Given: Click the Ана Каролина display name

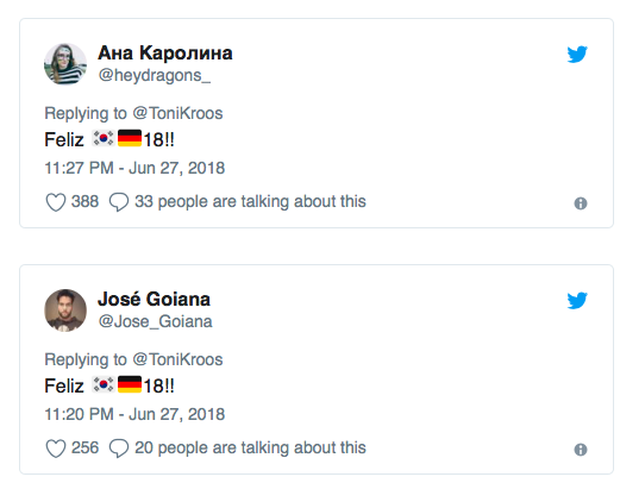Looking at the screenshot, I should (164, 53).
